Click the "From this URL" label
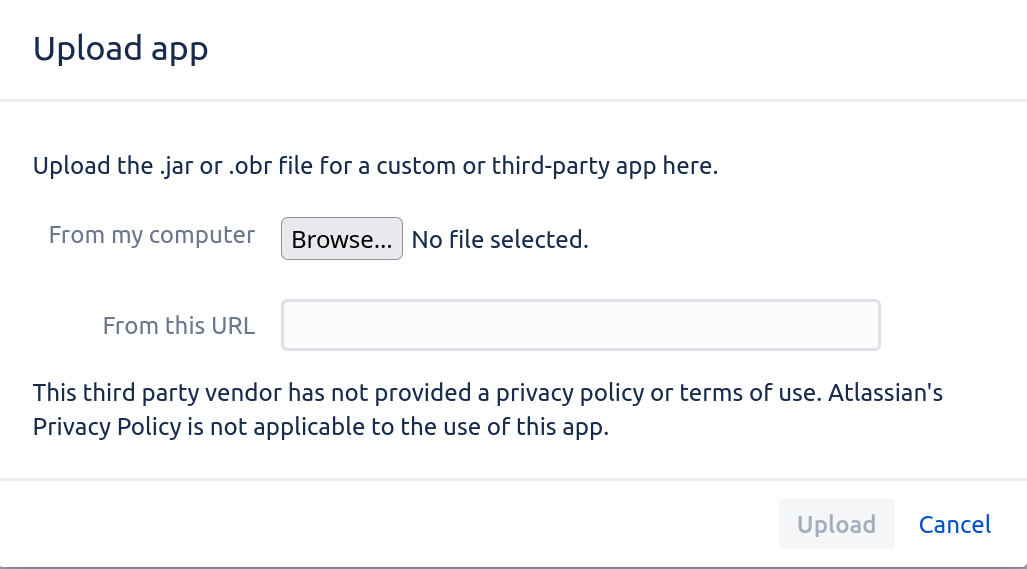 (x=179, y=325)
